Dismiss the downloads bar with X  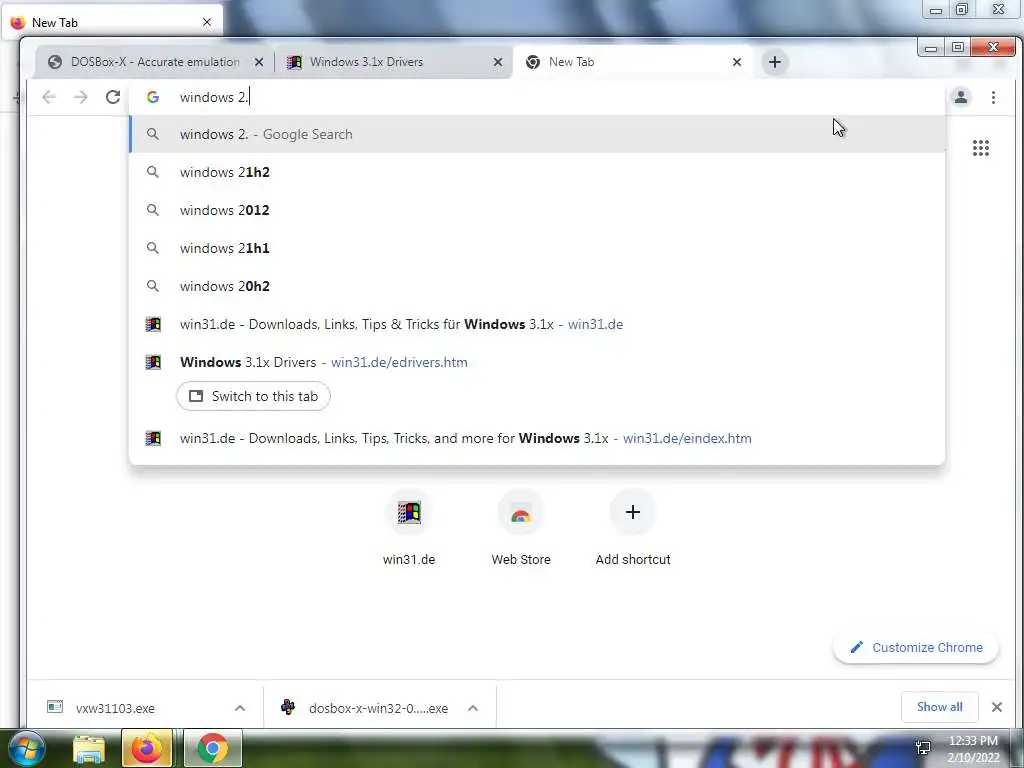(x=997, y=707)
